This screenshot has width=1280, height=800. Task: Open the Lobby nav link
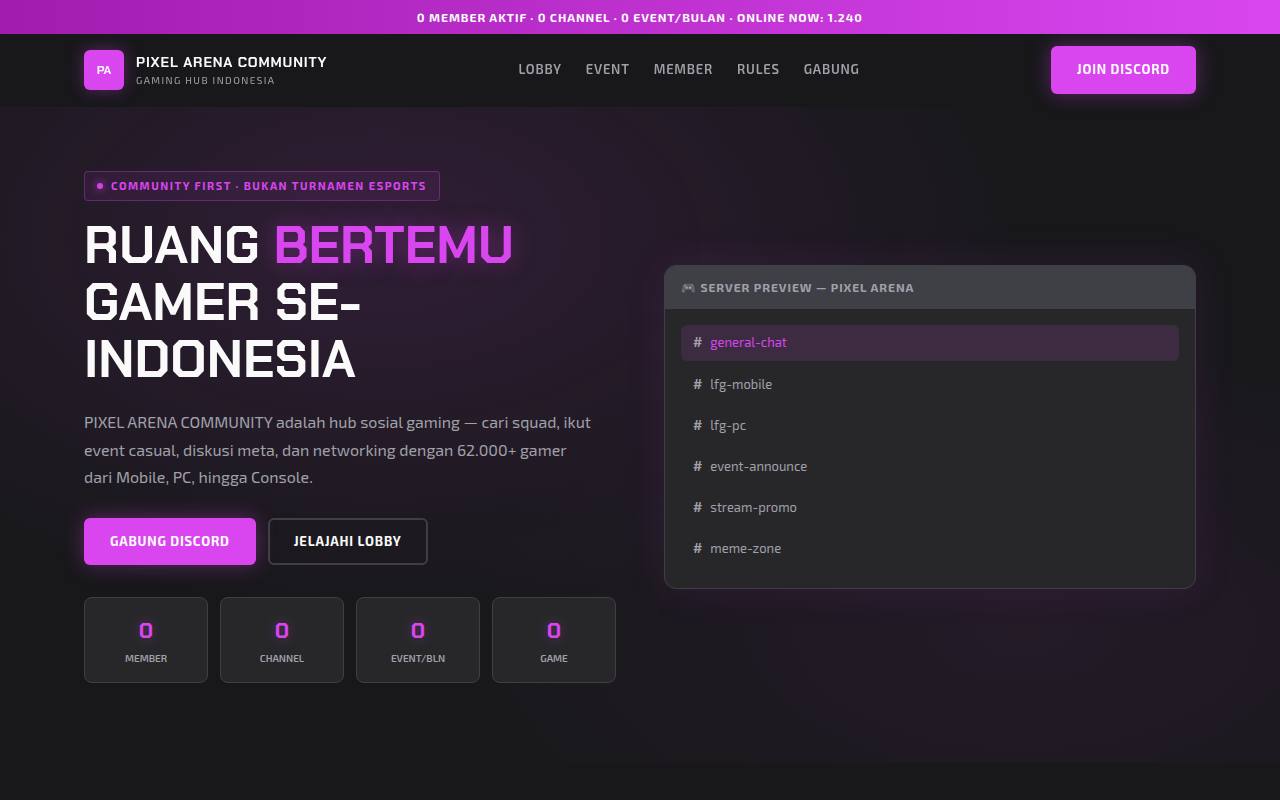(x=540, y=69)
